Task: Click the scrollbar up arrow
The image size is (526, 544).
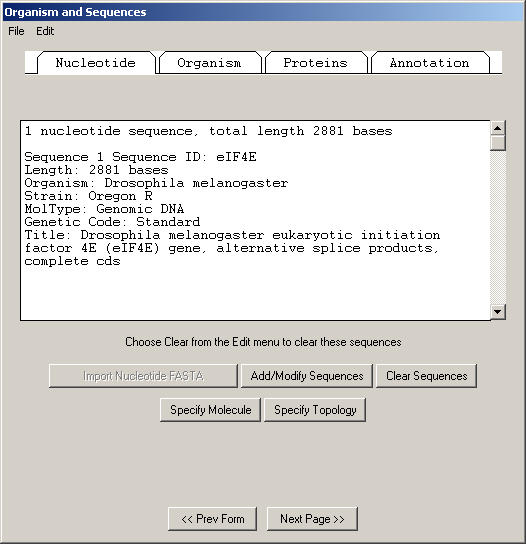Action: [x=498, y=128]
